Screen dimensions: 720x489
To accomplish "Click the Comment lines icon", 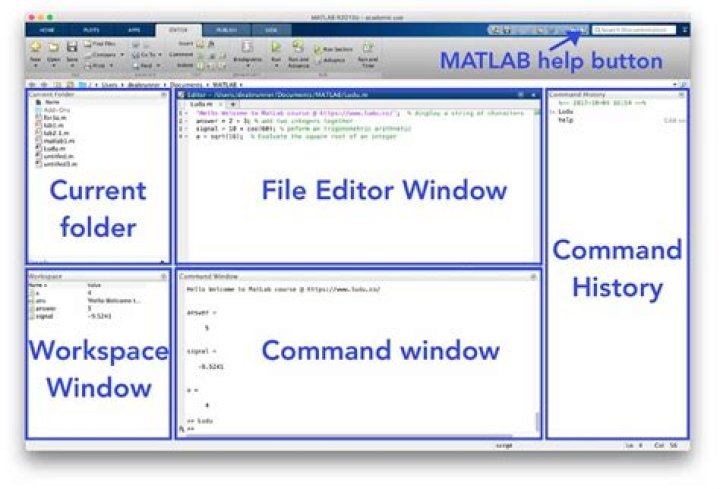I will [201, 55].
